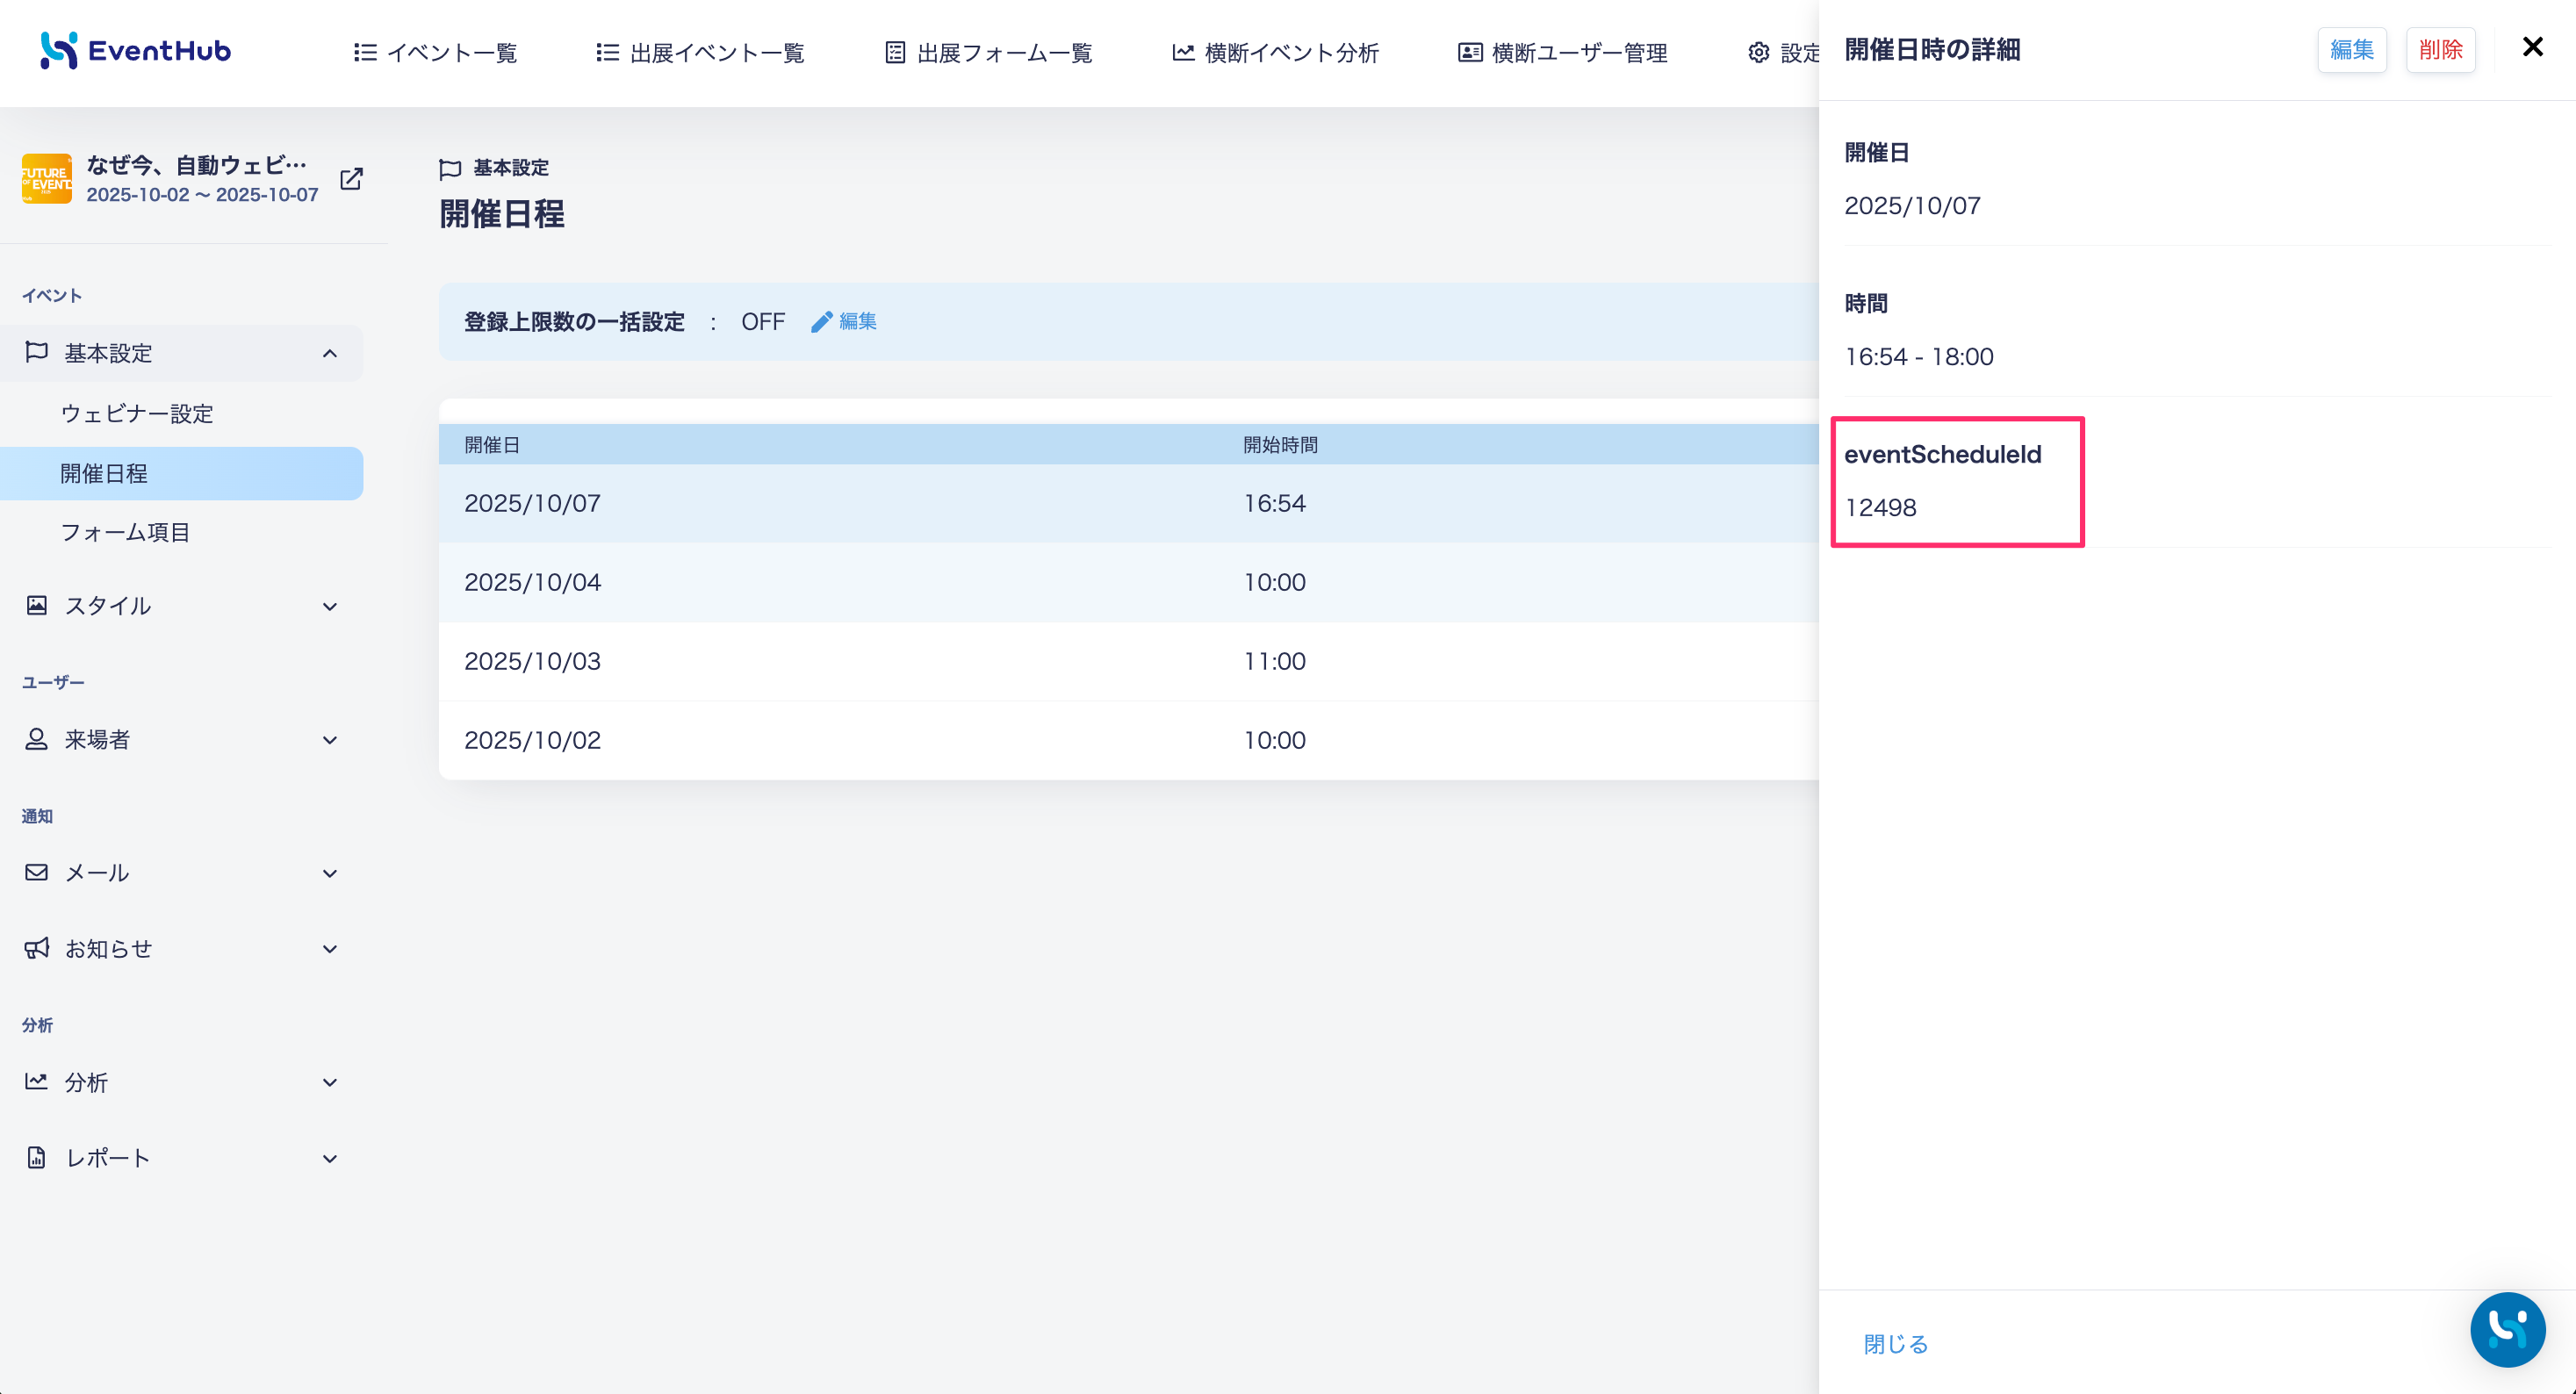2576x1394 pixels.
Task: Close the 開催日時の詳細 panel with X
Action: pyautogui.click(x=2532, y=47)
